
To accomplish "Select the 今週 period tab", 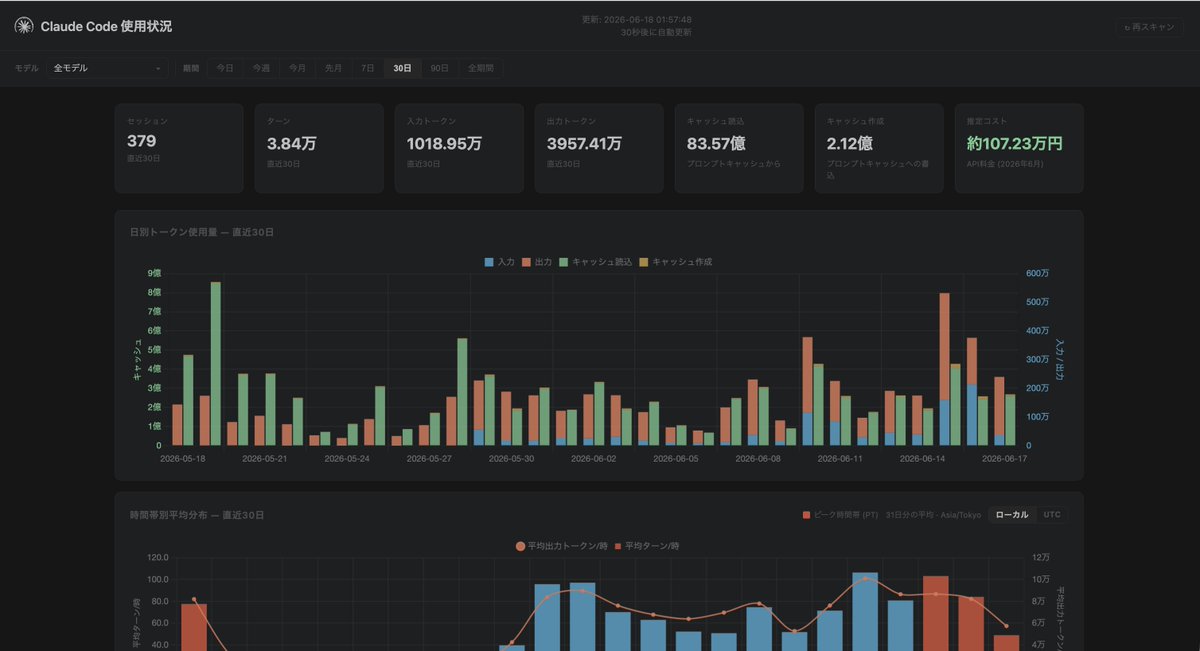I will 261,68.
